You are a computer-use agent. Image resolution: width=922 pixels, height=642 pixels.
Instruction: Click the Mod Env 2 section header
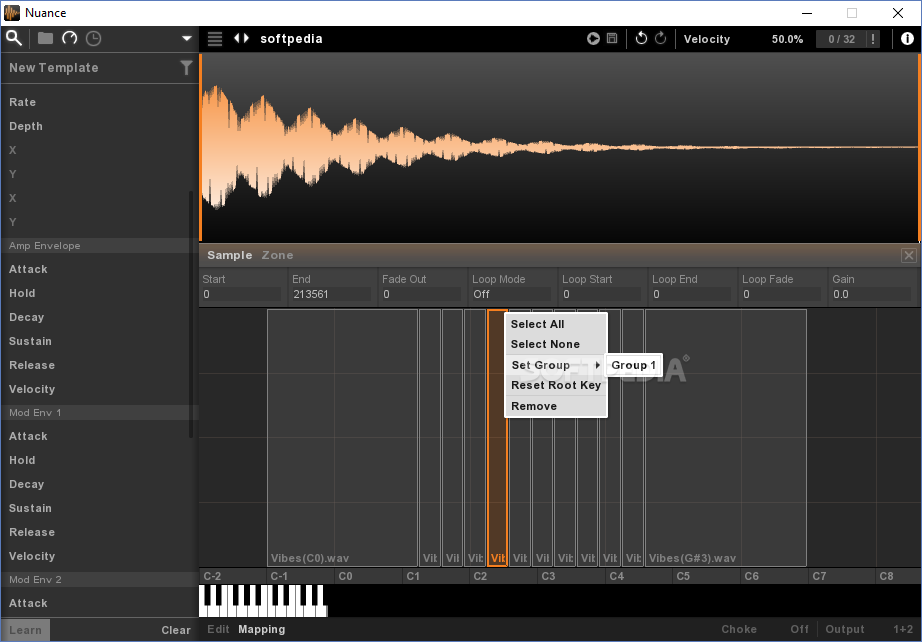[x=99, y=580]
